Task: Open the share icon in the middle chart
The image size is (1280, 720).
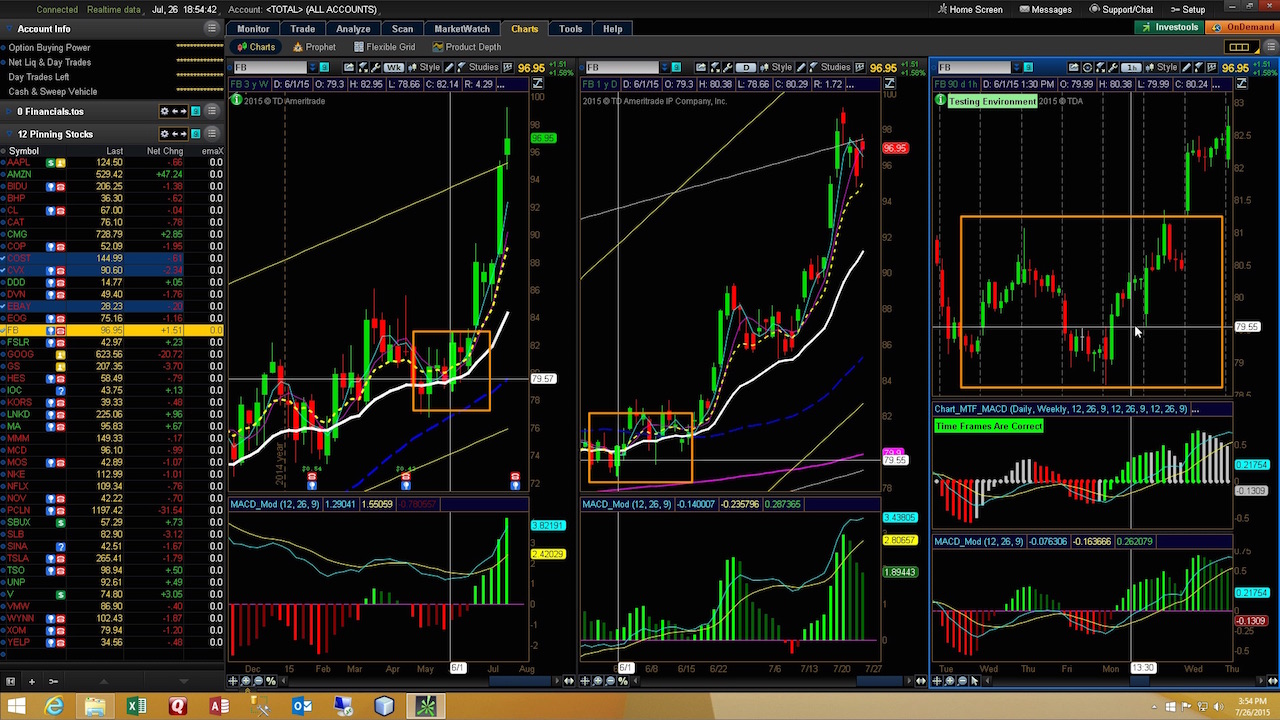Action: coord(701,68)
